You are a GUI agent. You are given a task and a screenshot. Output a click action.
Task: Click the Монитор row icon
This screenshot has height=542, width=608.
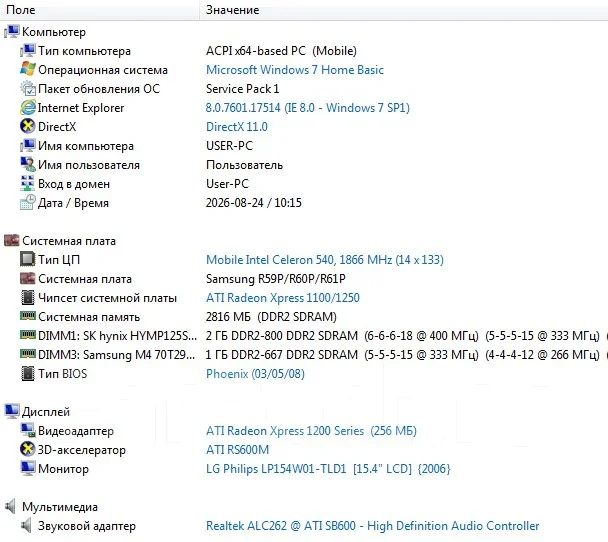point(28,468)
